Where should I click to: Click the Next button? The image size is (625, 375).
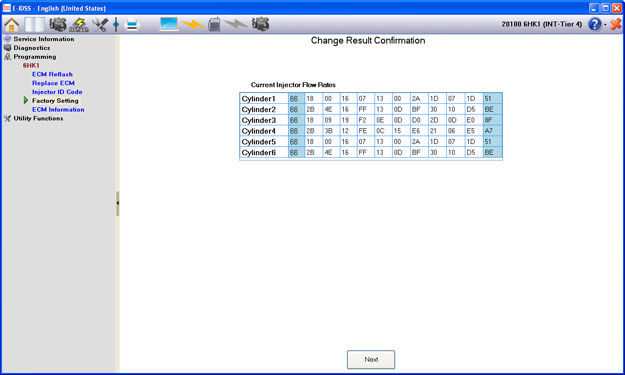click(371, 359)
